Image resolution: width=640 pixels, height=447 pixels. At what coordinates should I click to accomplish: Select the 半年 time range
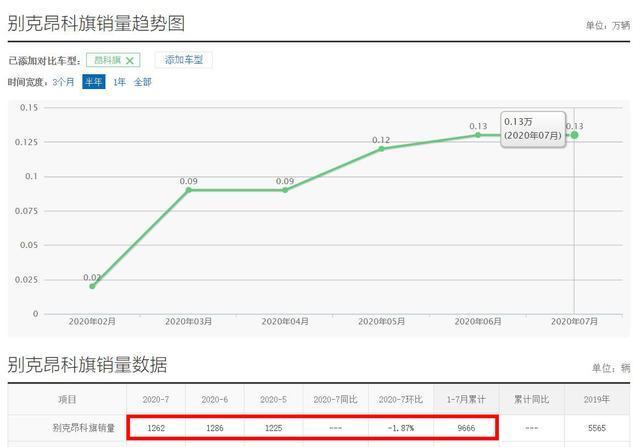(93, 82)
